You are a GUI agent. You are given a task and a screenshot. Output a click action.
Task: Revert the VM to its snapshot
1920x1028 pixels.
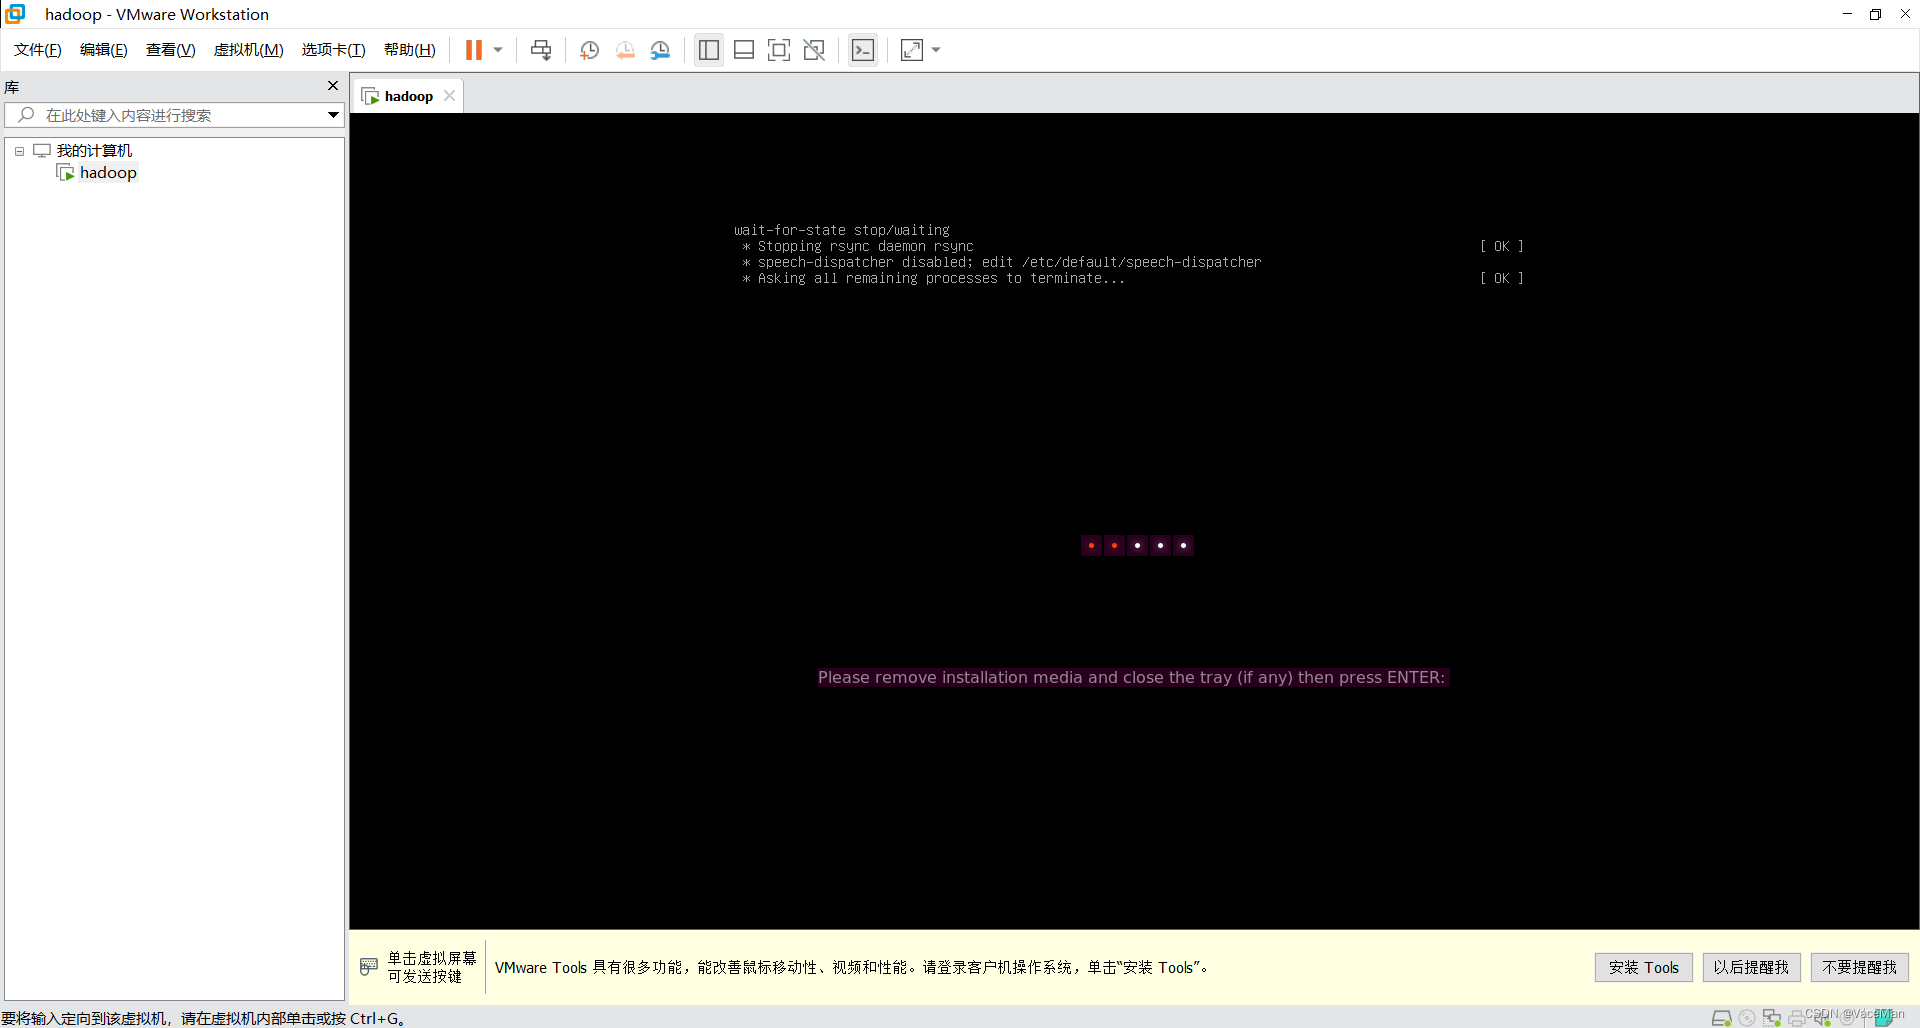[x=625, y=49]
